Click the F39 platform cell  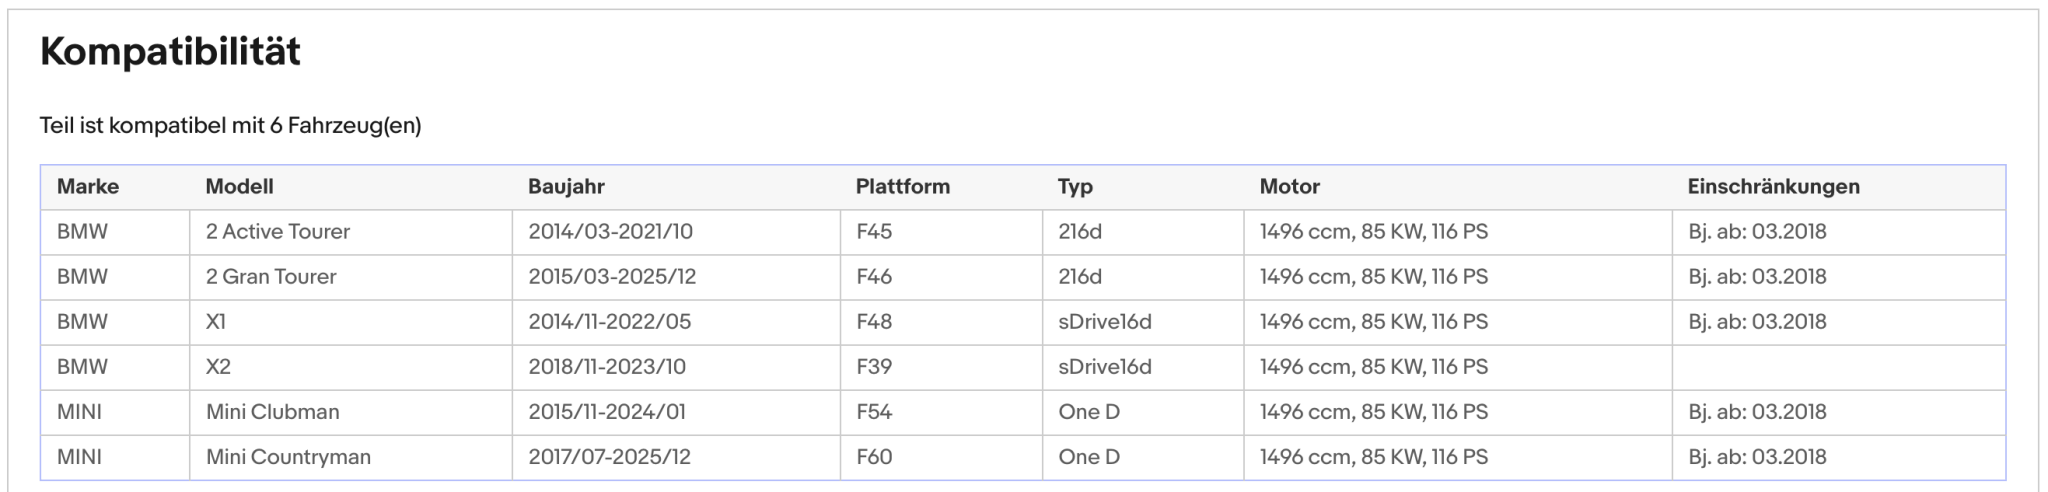click(x=941, y=367)
